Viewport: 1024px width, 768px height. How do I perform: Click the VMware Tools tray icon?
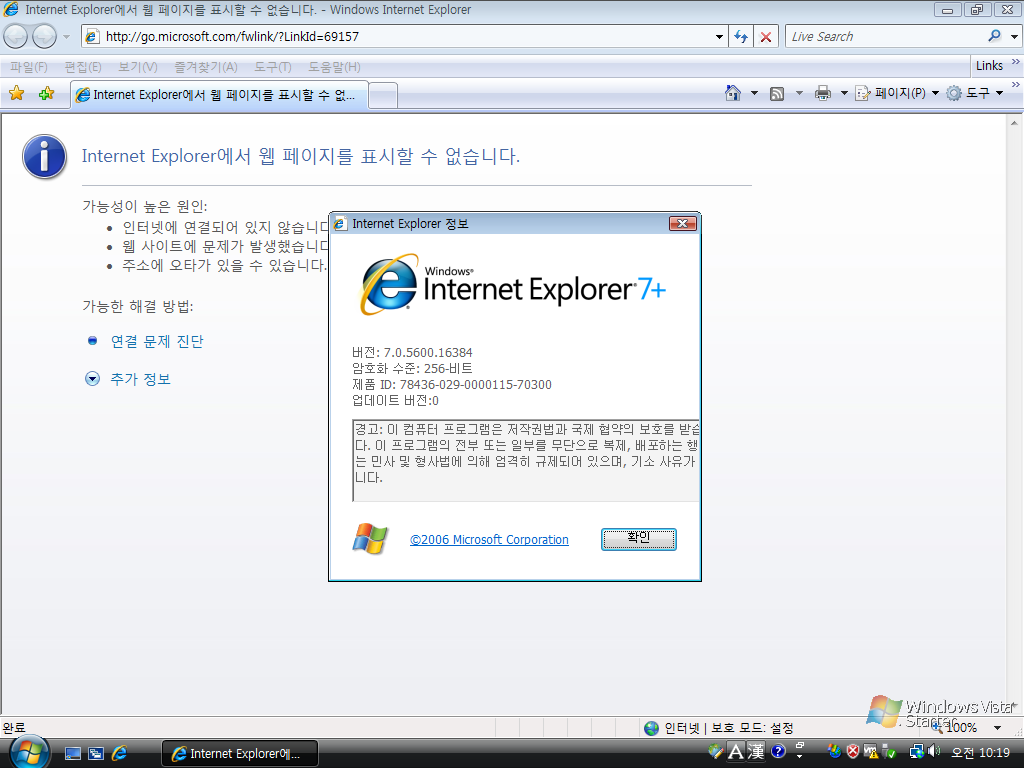[x=872, y=752]
